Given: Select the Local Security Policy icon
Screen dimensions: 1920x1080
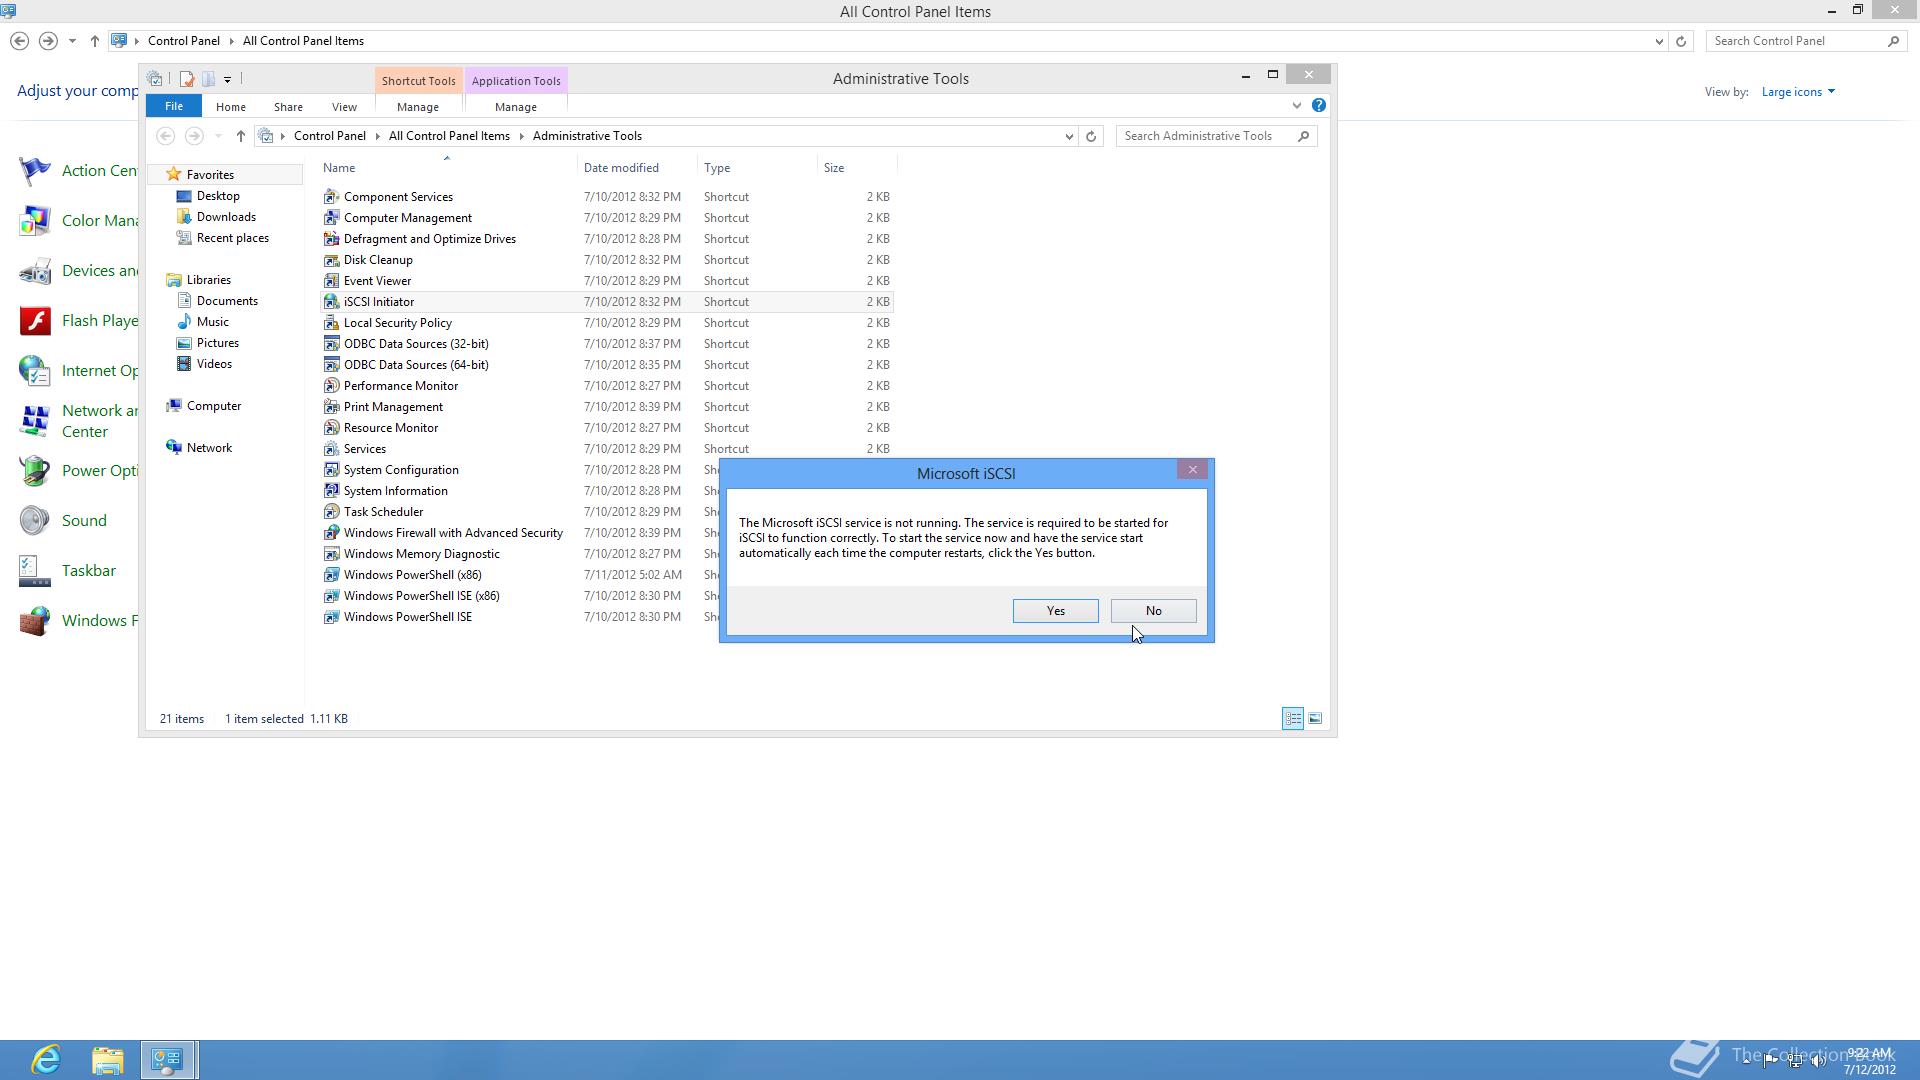Looking at the screenshot, I should point(331,323).
